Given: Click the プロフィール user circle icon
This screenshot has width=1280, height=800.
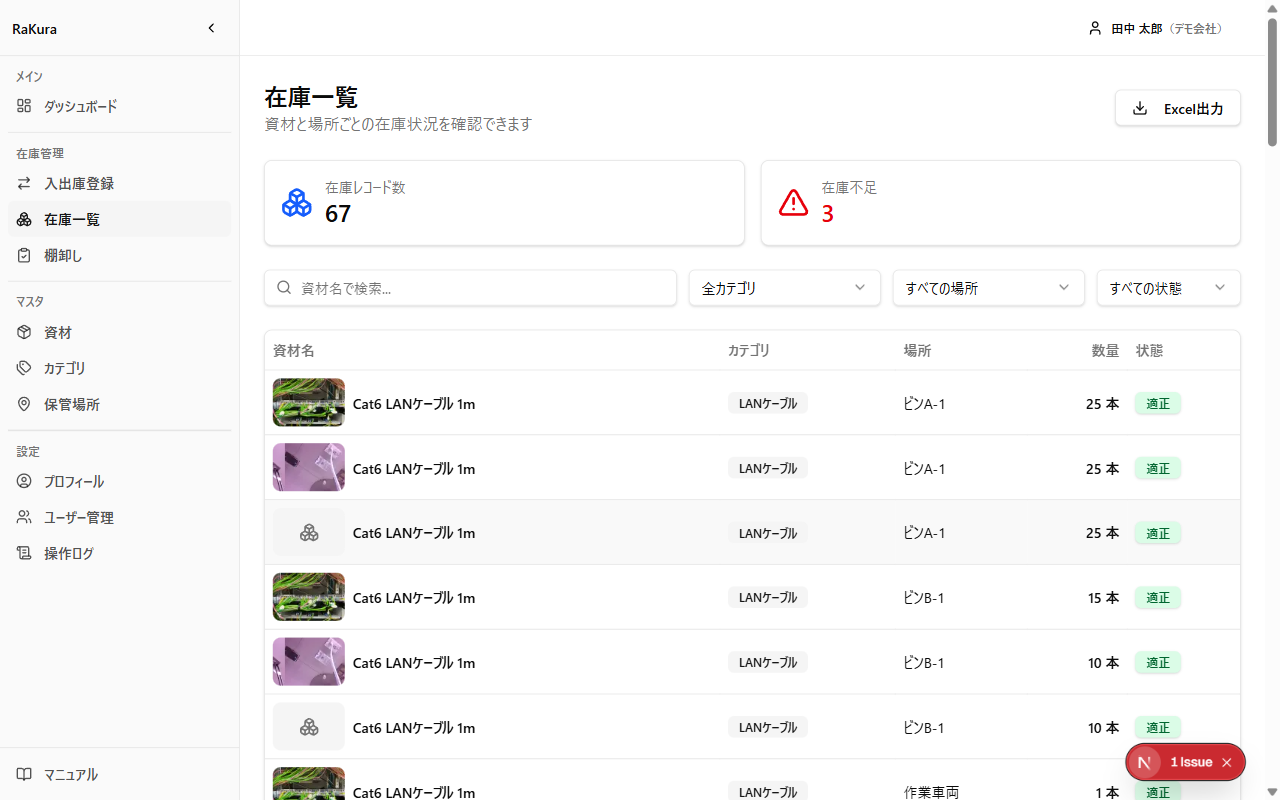Looking at the screenshot, I should point(24,482).
